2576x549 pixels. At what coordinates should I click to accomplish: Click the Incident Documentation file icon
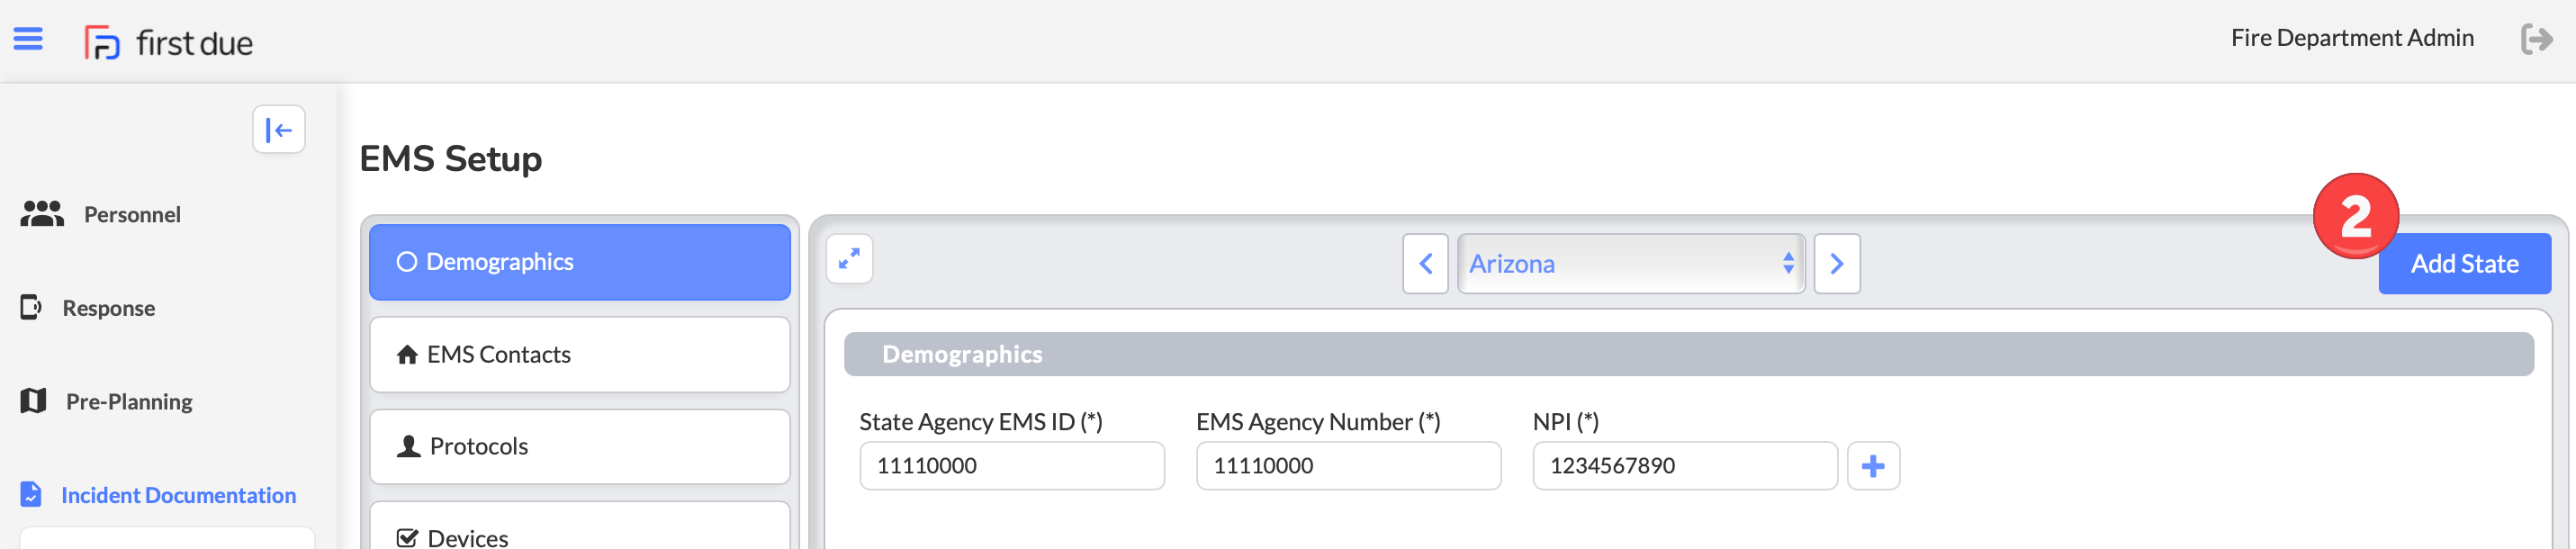pyautogui.click(x=31, y=494)
